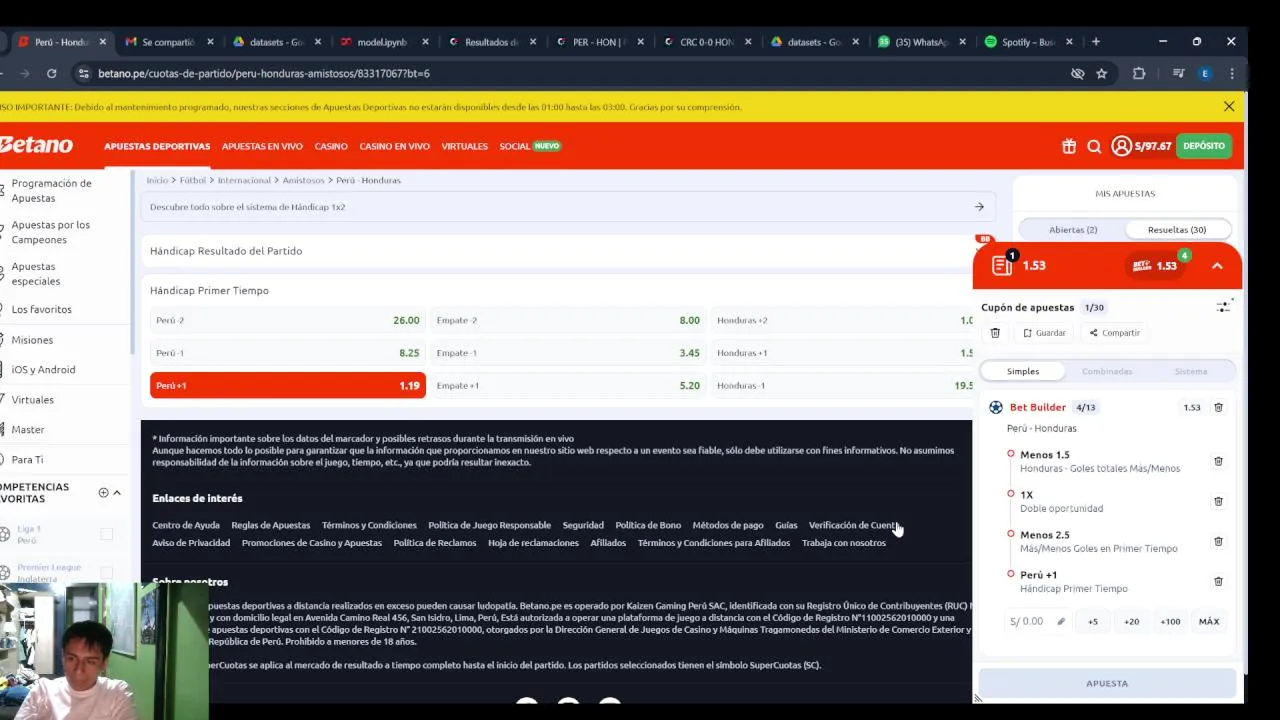Click Amistosos in the breadcrumb

303,180
